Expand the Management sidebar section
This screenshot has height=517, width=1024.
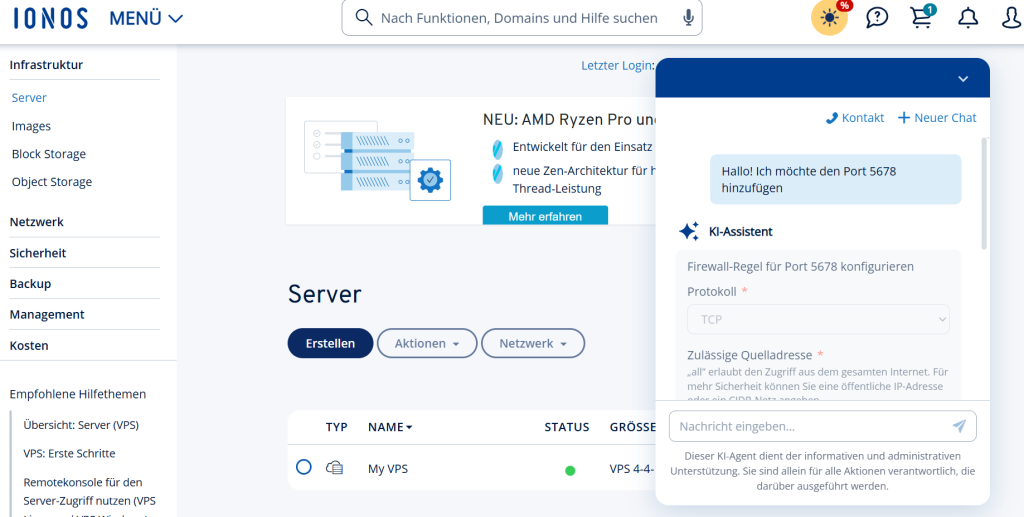(x=47, y=314)
